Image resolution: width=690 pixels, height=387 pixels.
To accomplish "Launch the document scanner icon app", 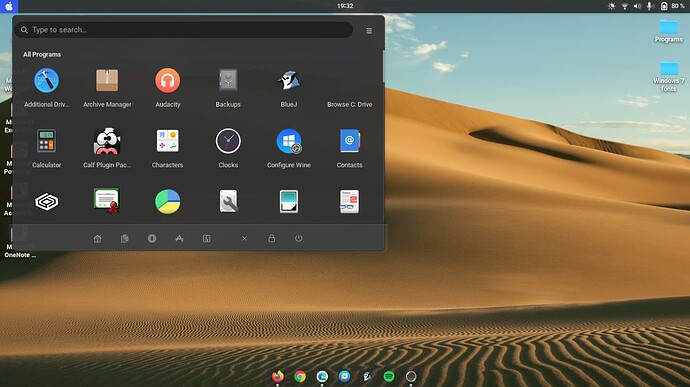I will 289,202.
